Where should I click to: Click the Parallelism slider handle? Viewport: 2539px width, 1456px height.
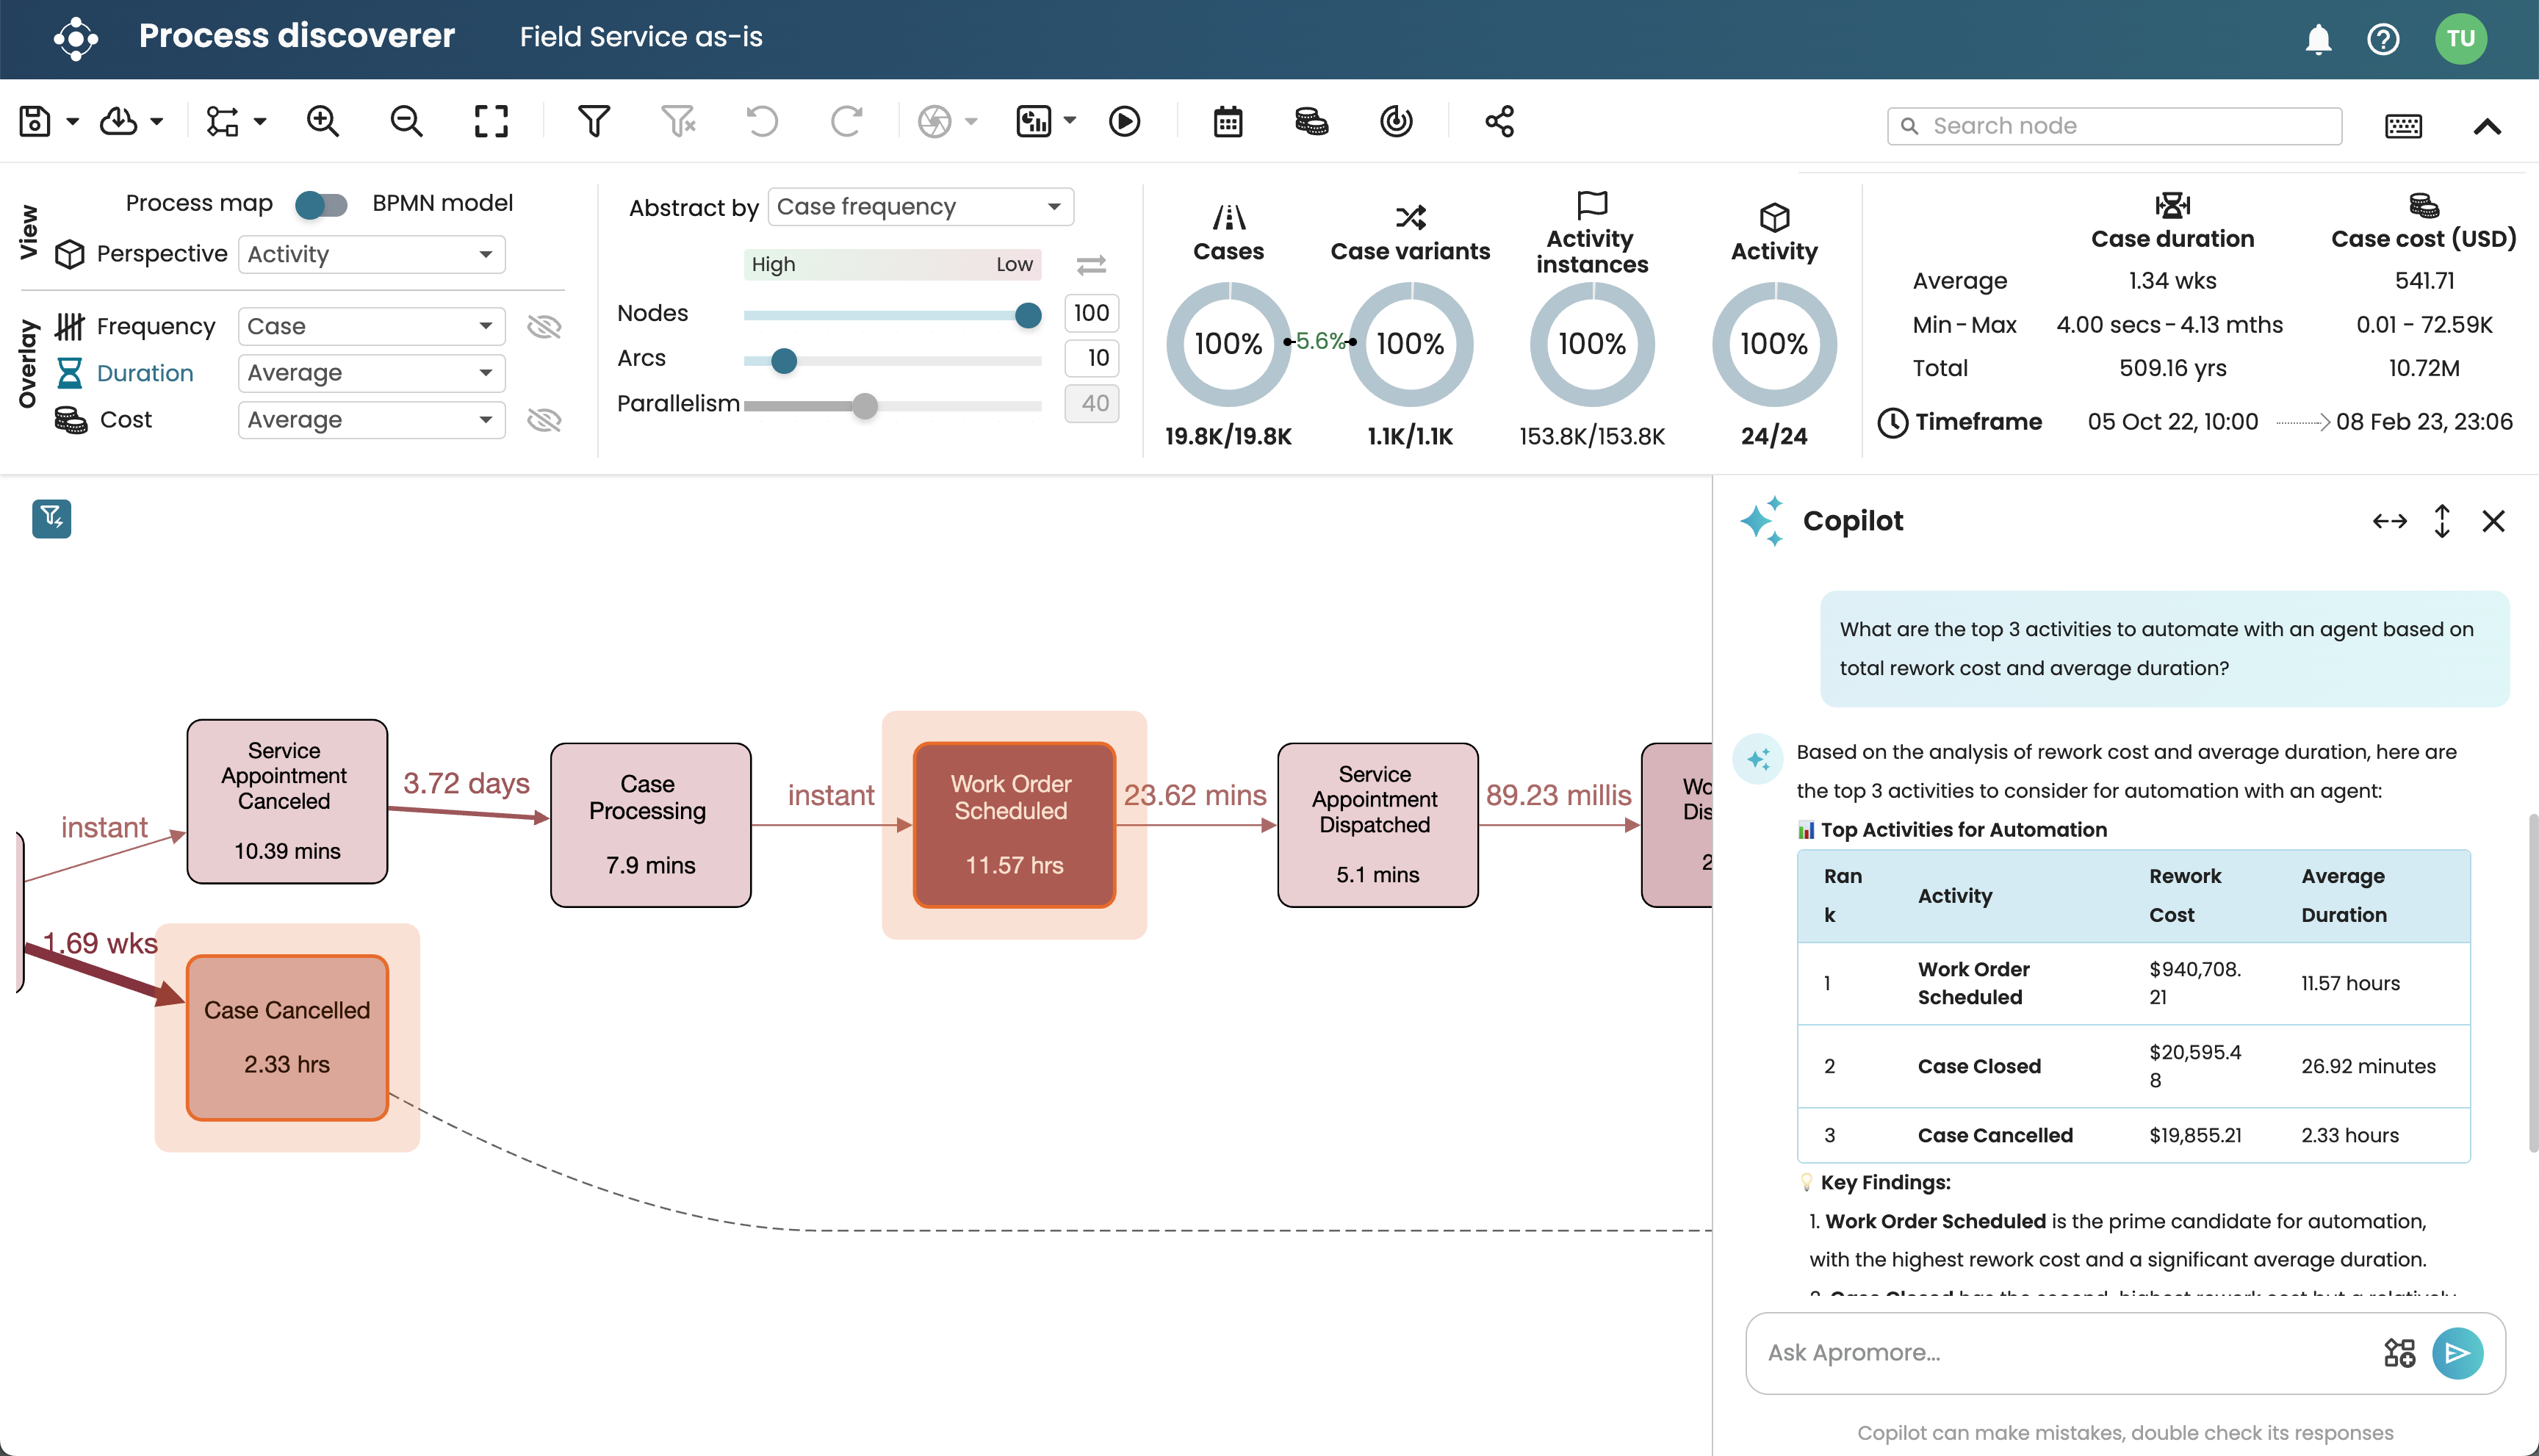pos(865,405)
